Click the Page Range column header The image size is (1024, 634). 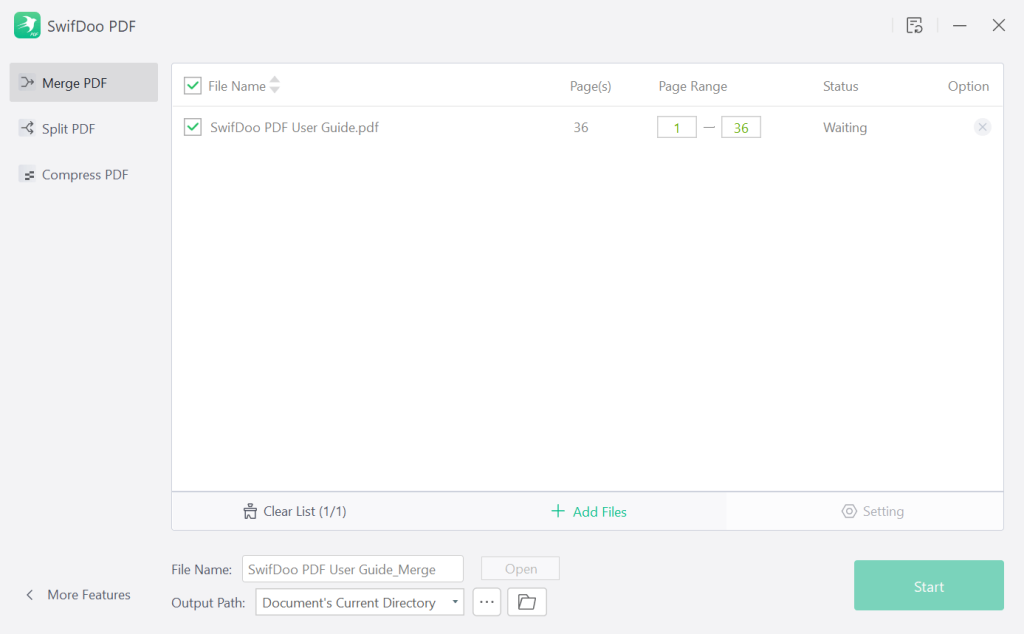click(x=692, y=86)
